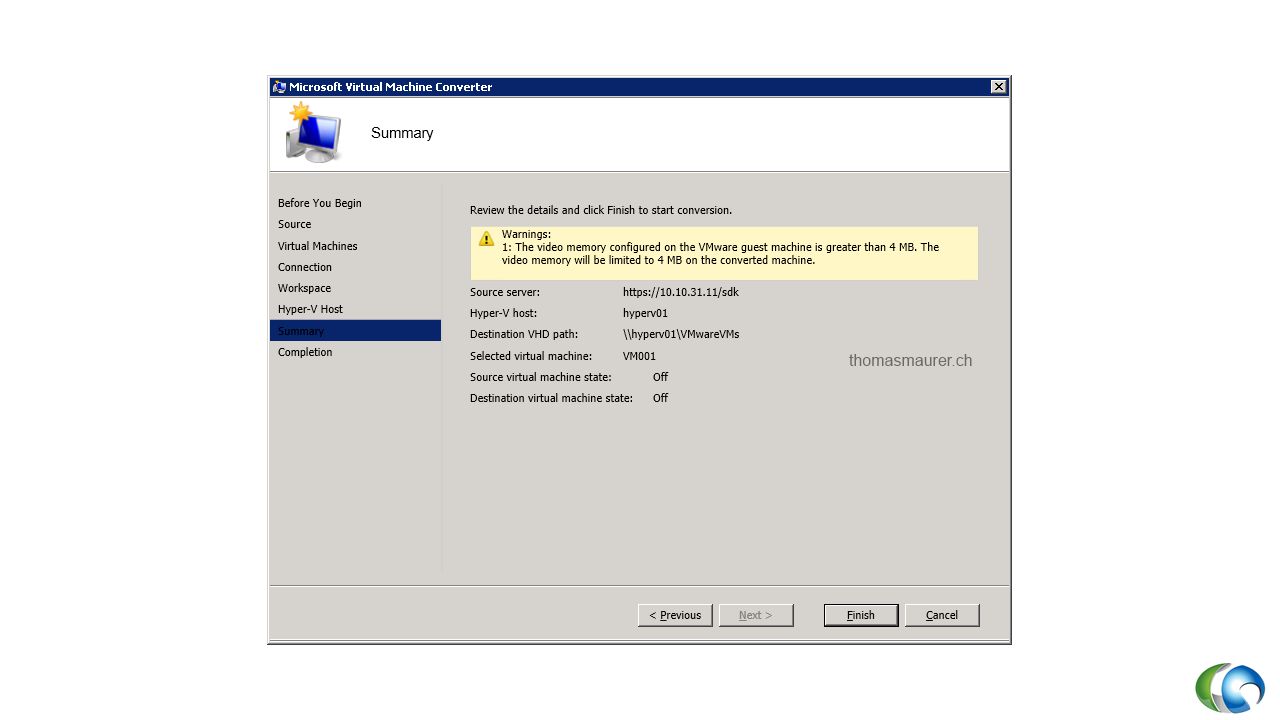Open the Workspace step
Screen dimensions: 1280x720
coord(305,288)
